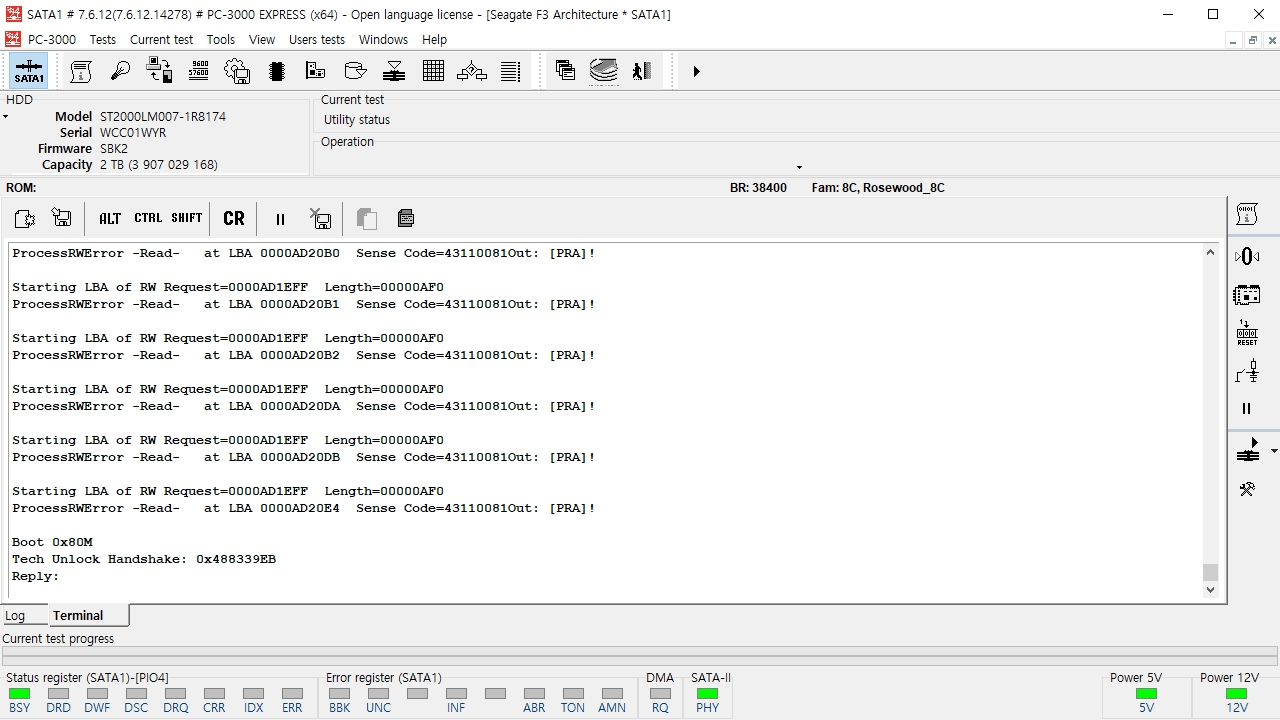Click the copy pages icon in terminal toolbar
The height and width of the screenshot is (720, 1280).
coord(367,218)
